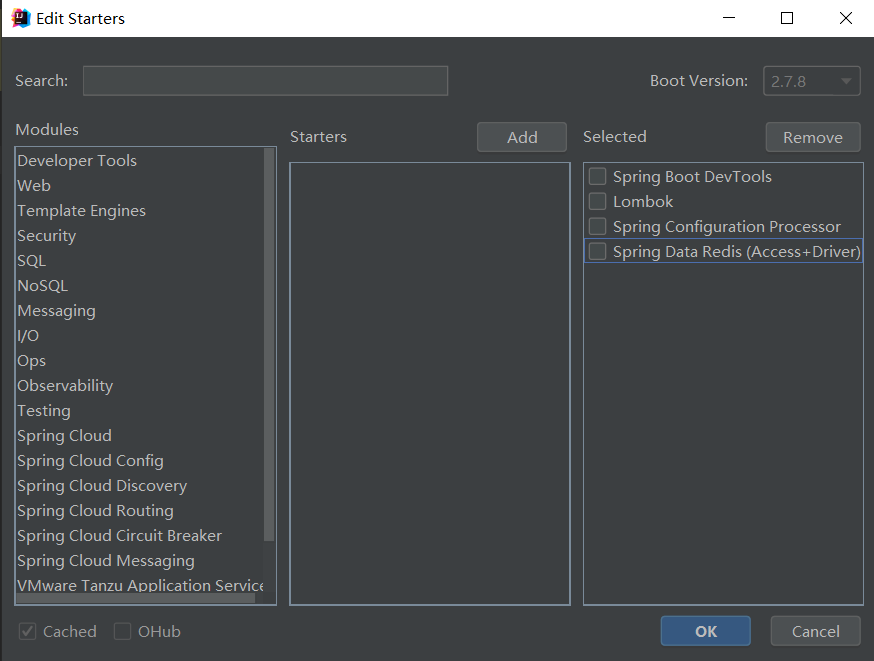
Task: Check the Lombok checkbox
Action: click(x=598, y=201)
